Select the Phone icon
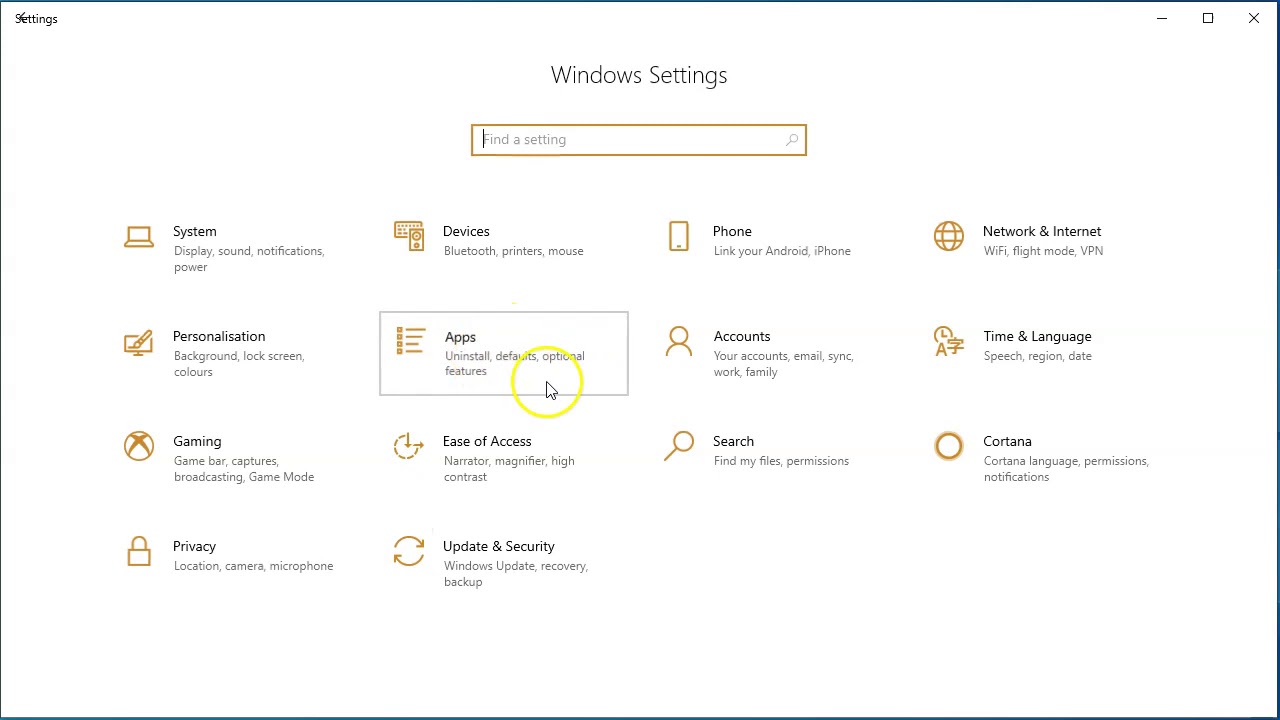The image size is (1280, 720). (x=679, y=236)
